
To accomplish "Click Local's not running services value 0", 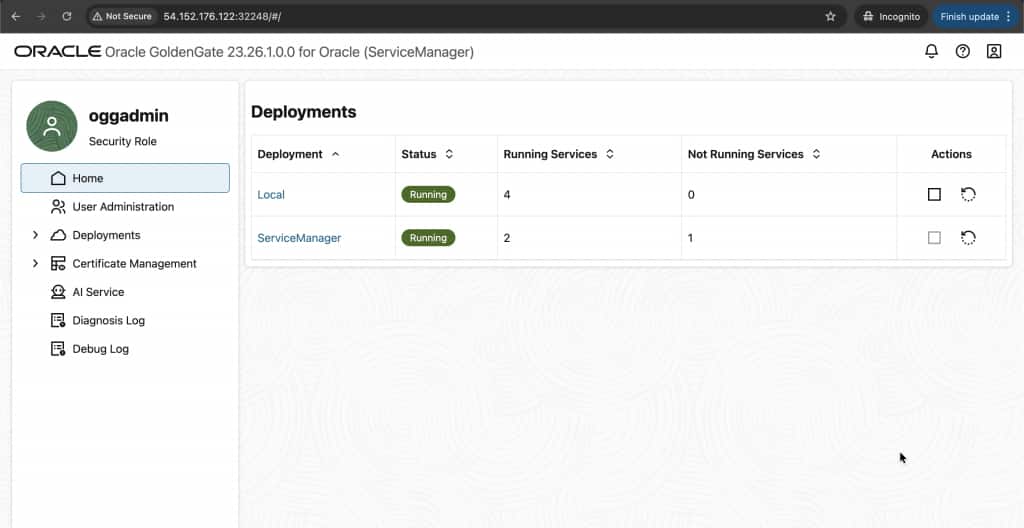I will pyautogui.click(x=691, y=195).
